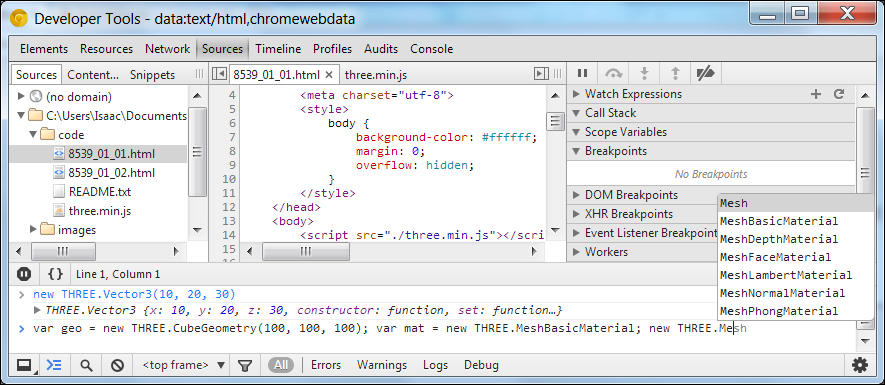Open the Network panel
885x385 pixels.
click(x=168, y=49)
